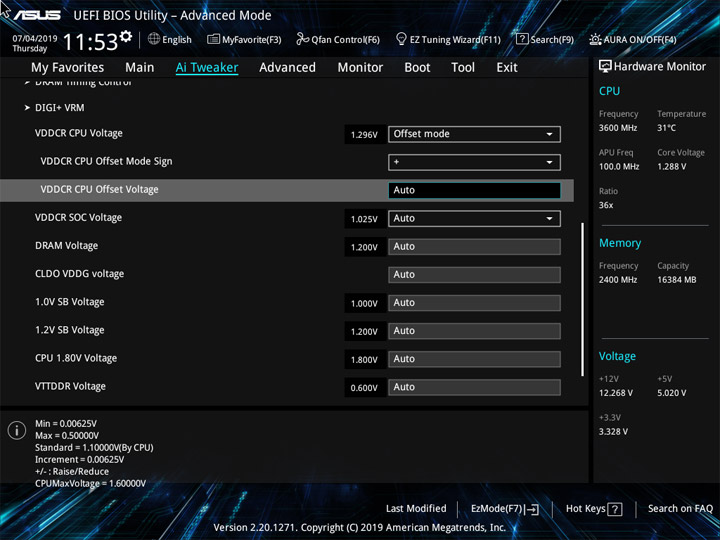Click the 07/04/2019 date

(35, 39)
